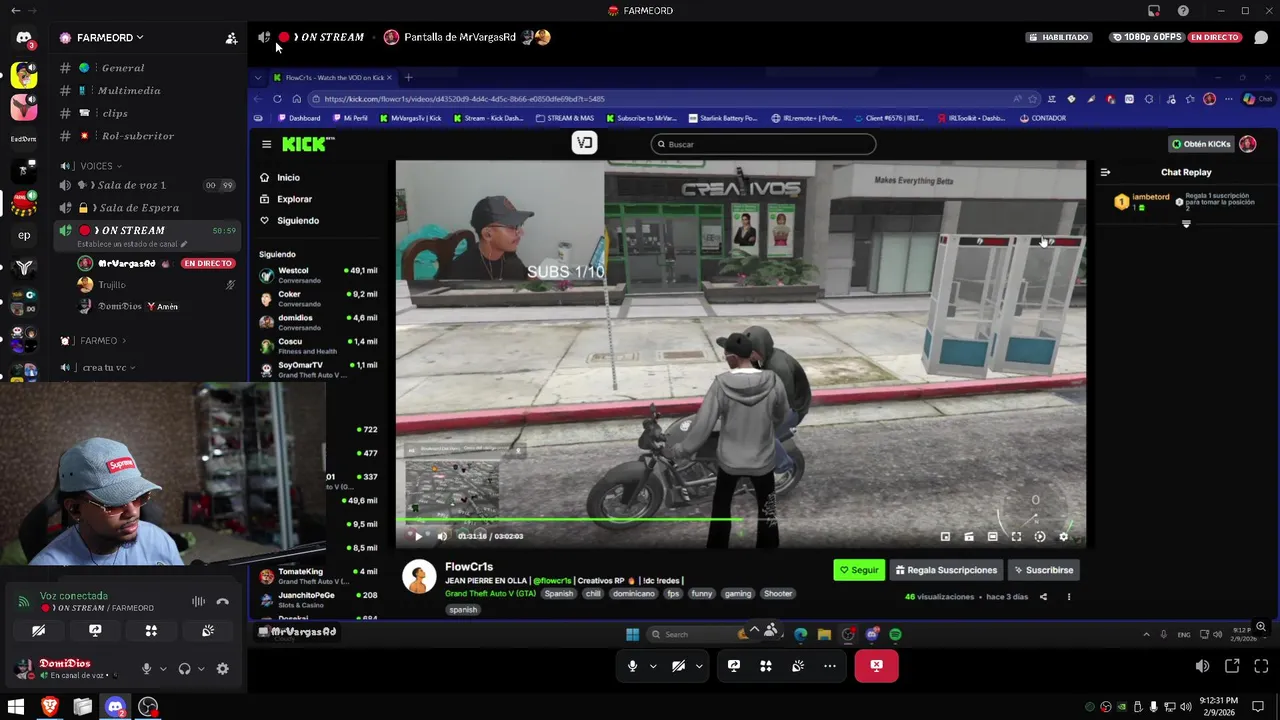
Task: Open output device dropdown beside headphones icon
Action: tap(200, 669)
